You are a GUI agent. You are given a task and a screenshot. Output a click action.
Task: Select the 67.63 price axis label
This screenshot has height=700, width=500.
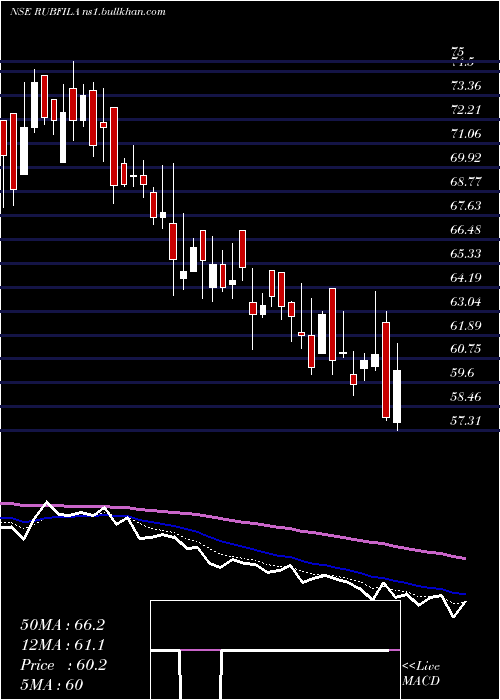coord(466,206)
